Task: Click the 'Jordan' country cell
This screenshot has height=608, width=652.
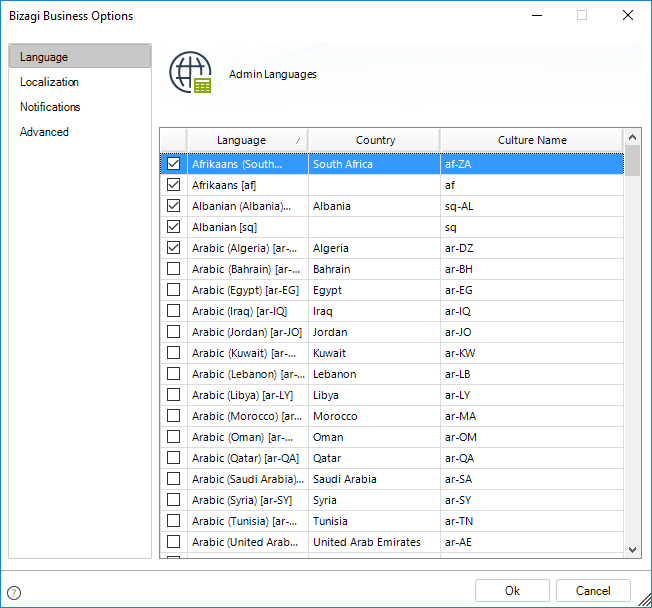Action: point(374,332)
